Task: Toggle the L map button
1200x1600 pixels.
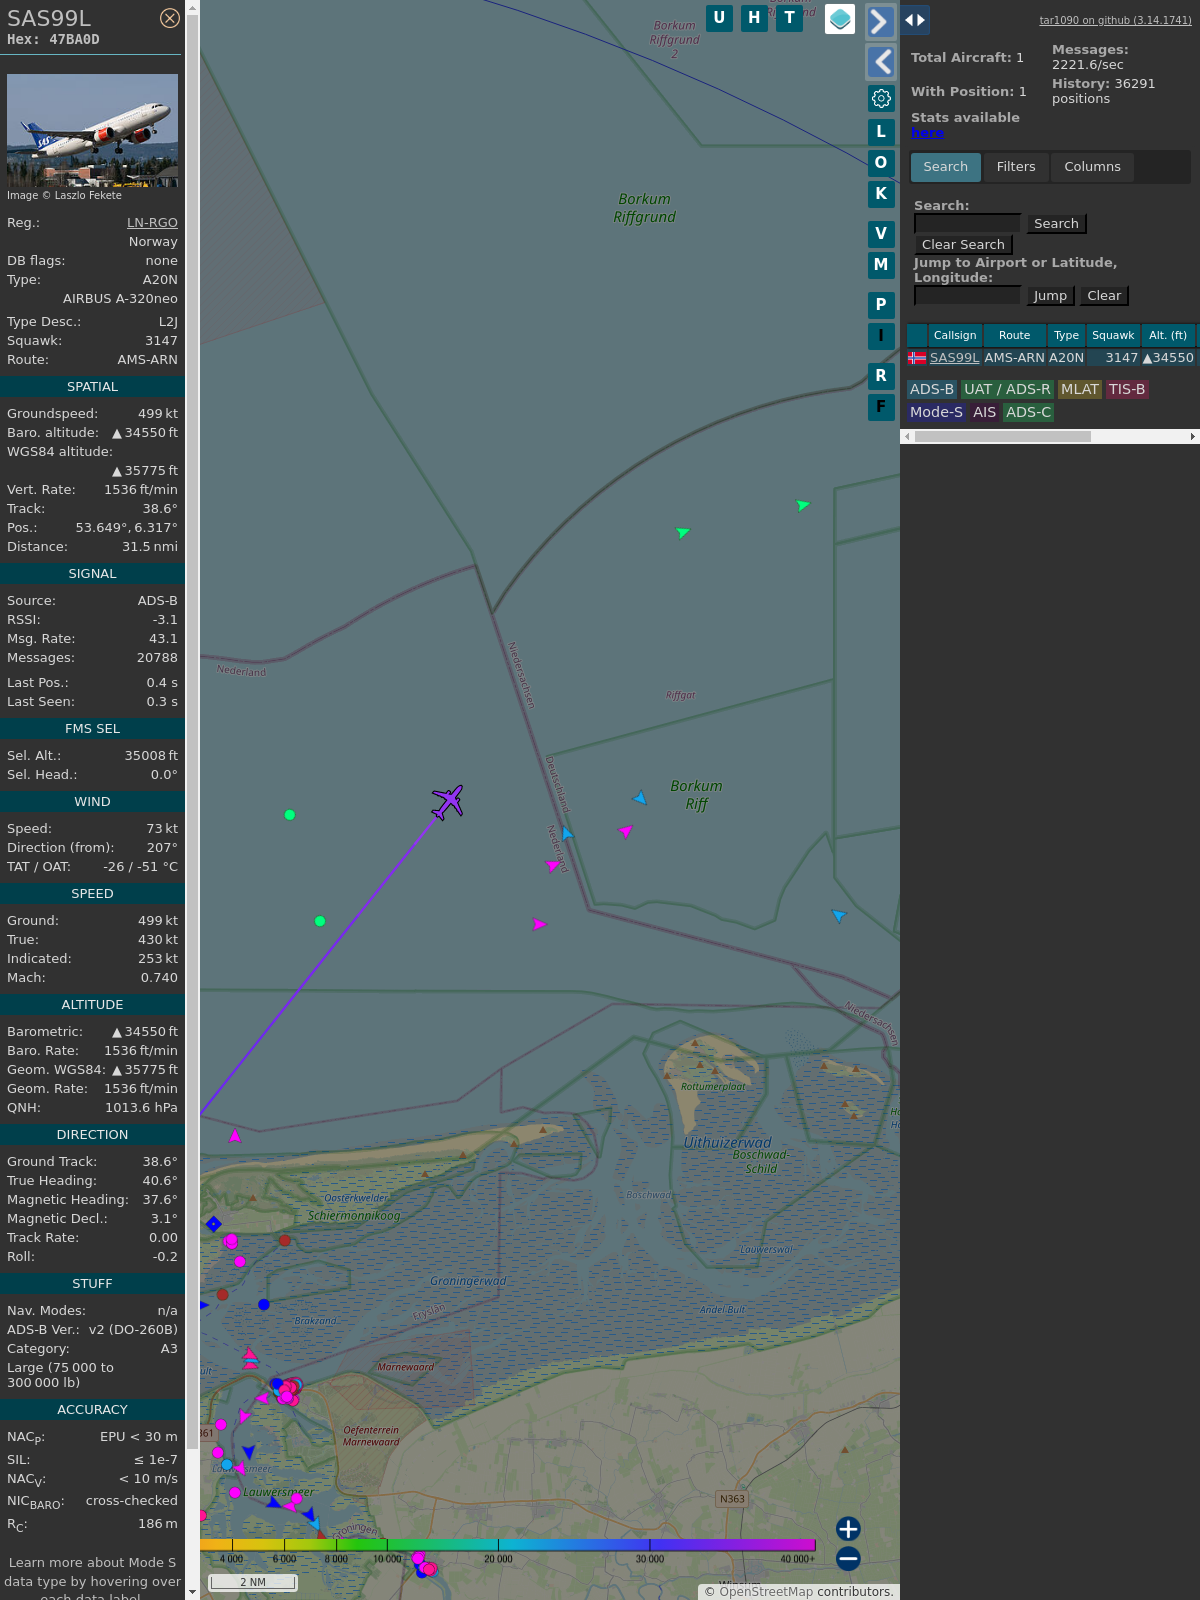Action: click(x=881, y=132)
